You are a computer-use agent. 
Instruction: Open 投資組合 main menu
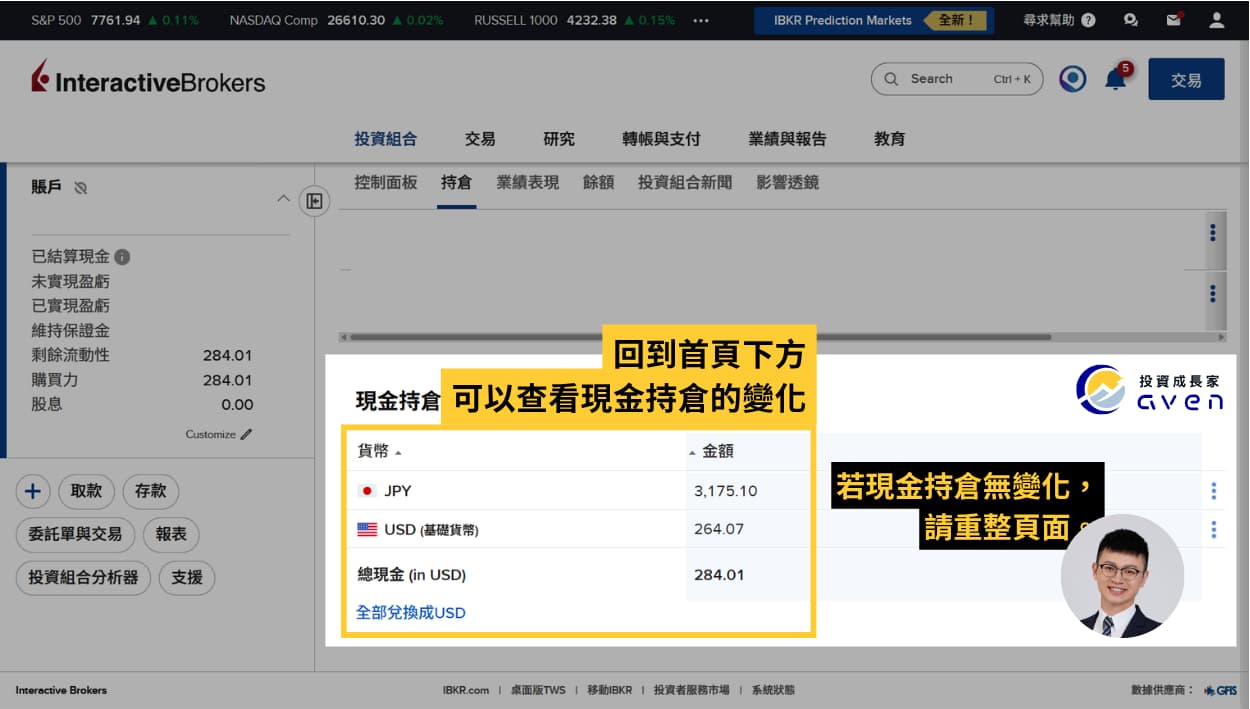coord(385,139)
